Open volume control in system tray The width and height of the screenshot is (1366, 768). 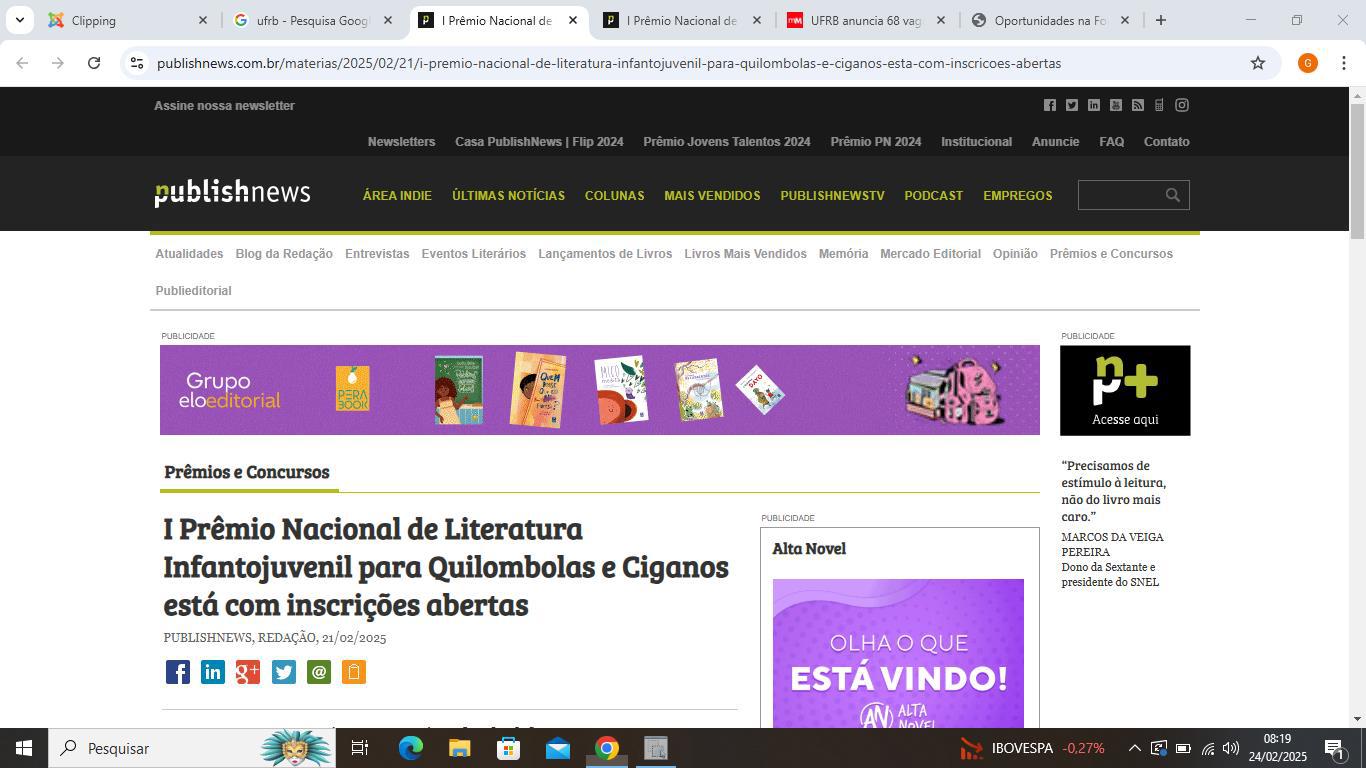(x=1231, y=748)
